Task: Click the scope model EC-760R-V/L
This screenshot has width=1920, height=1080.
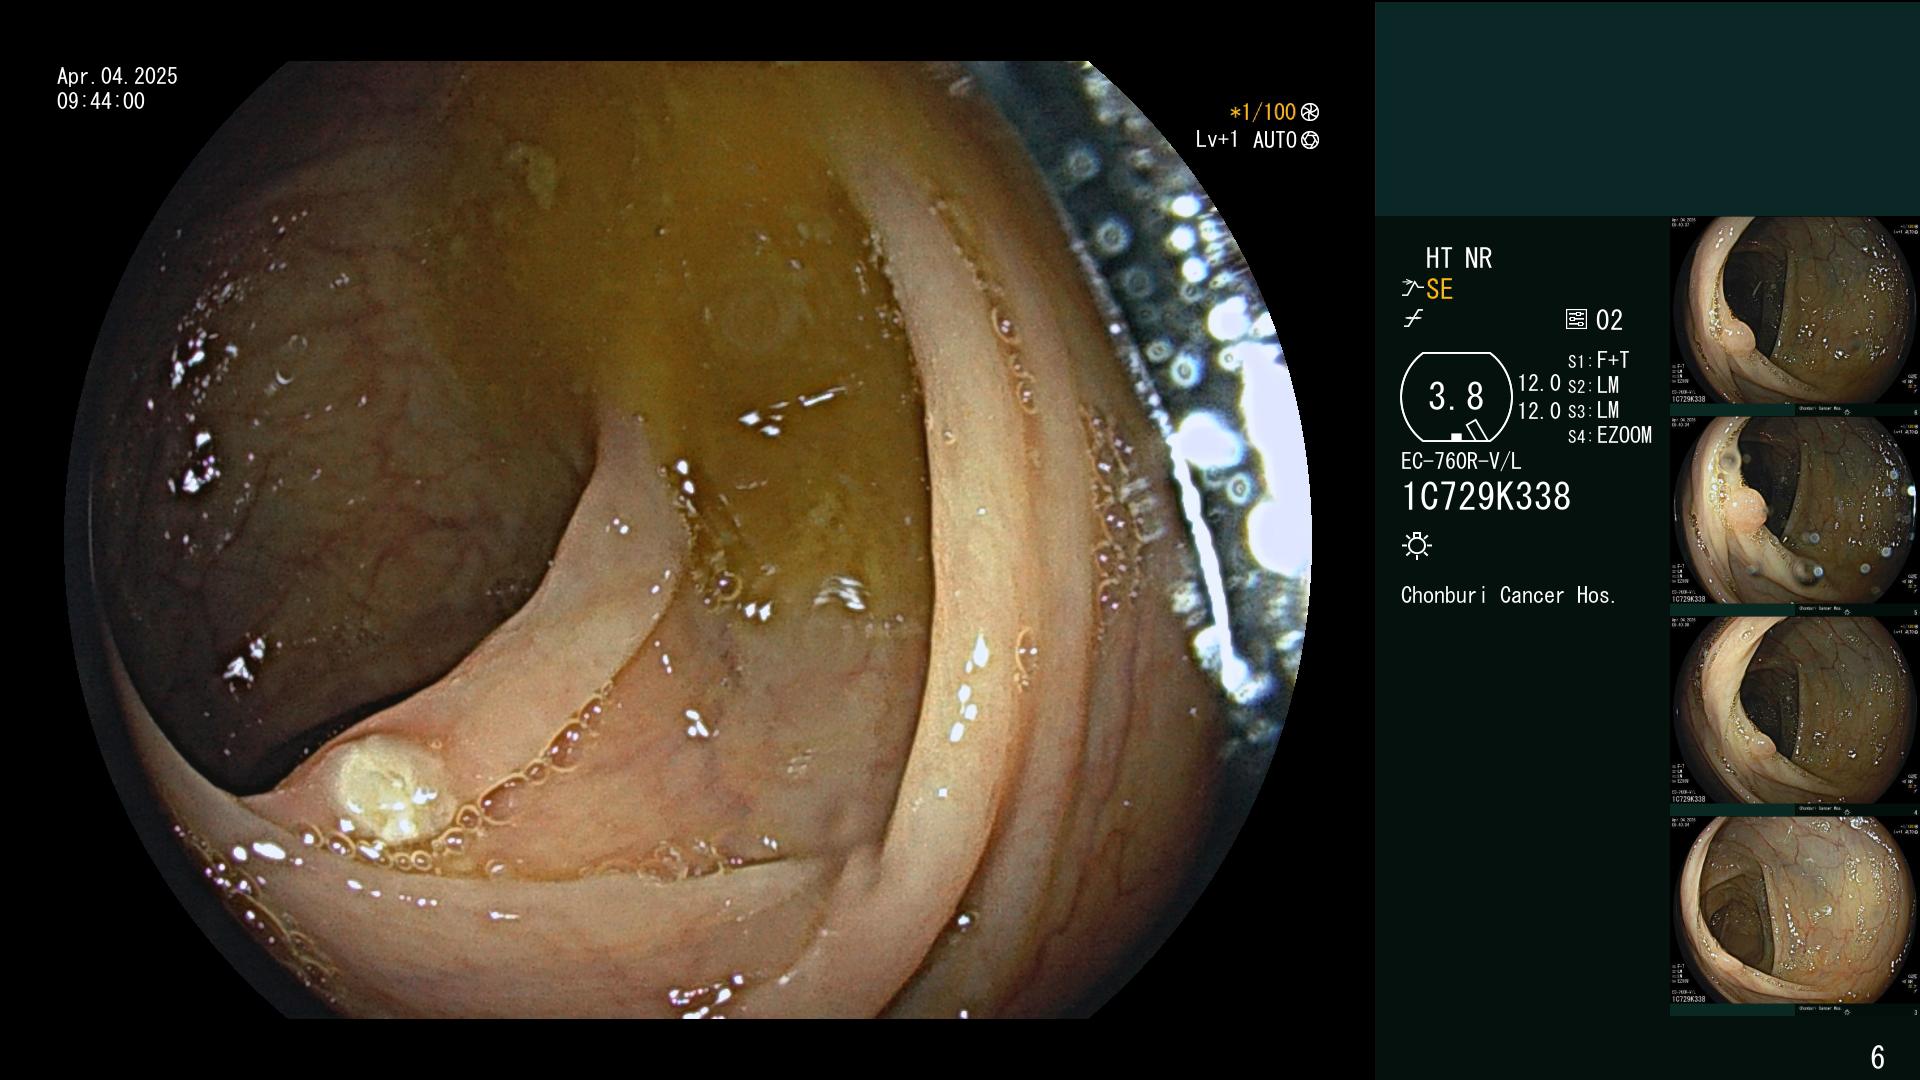Action: 1461,461
